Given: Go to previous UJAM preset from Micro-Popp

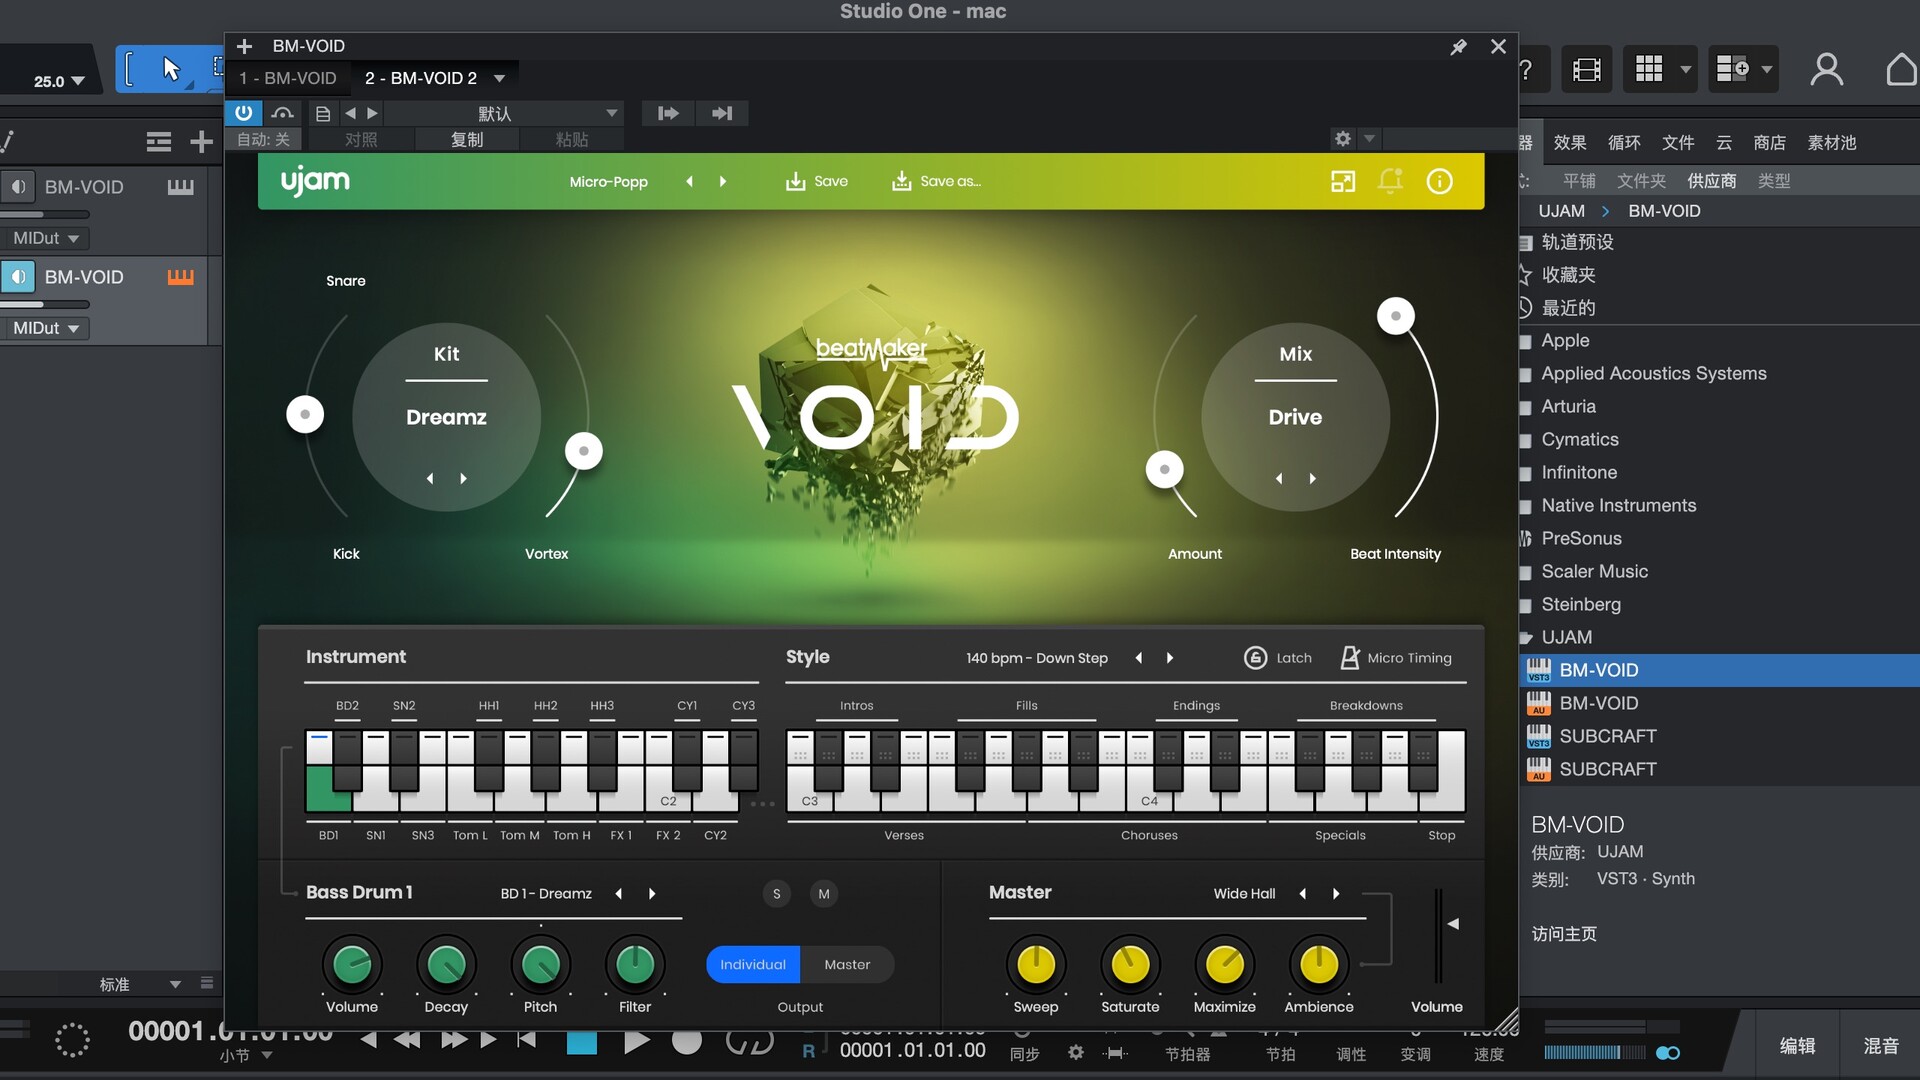Looking at the screenshot, I should tap(689, 181).
